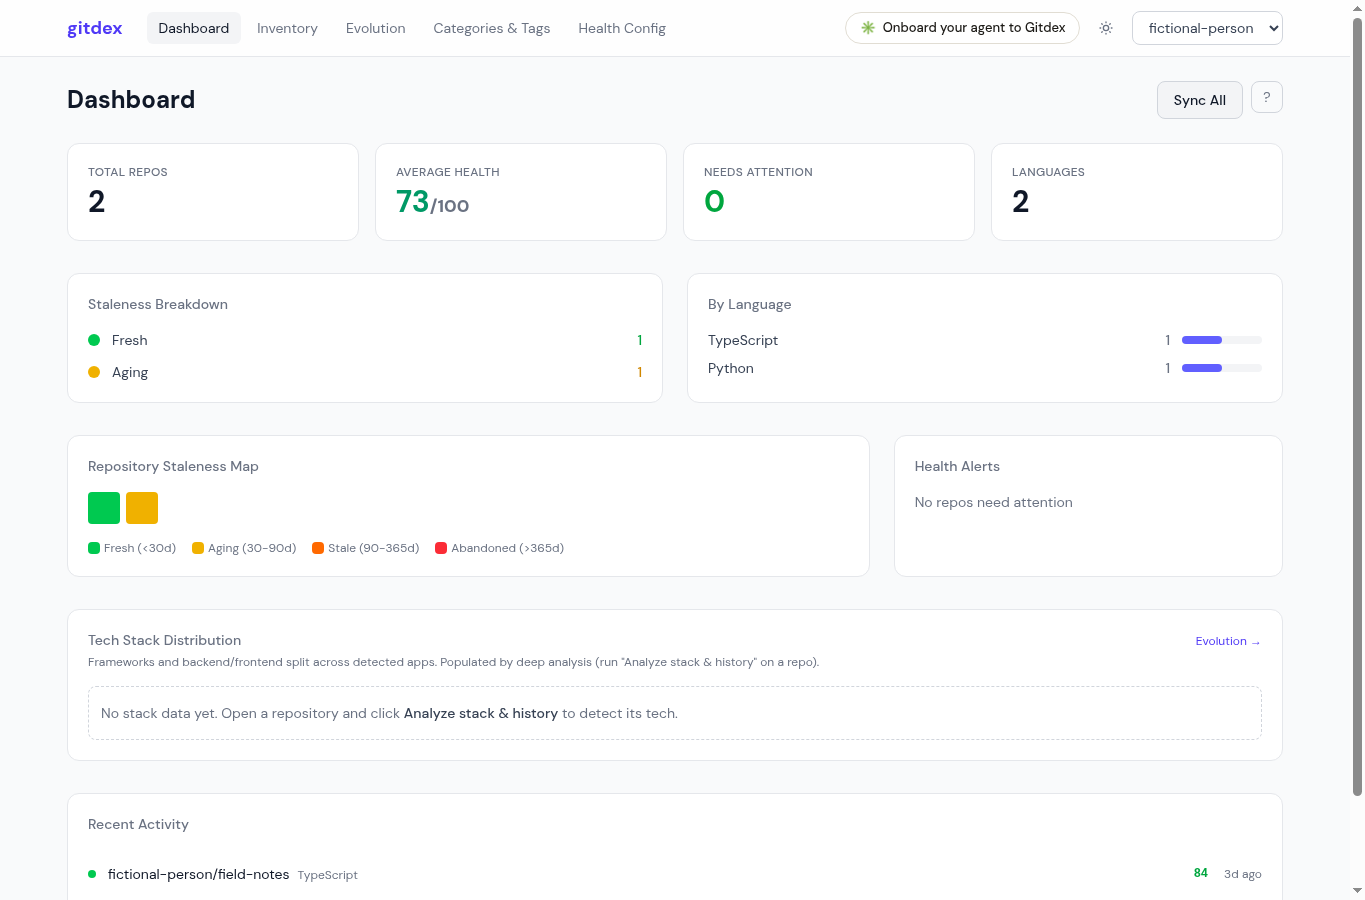Select the TypeScript label under By Language
Image resolution: width=1365 pixels, height=900 pixels.
pos(743,340)
